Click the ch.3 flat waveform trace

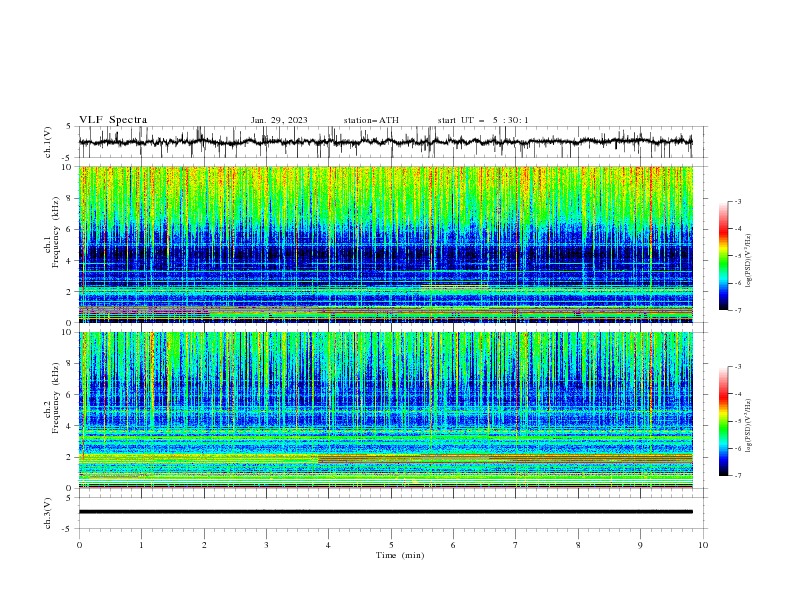coord(386,512)
